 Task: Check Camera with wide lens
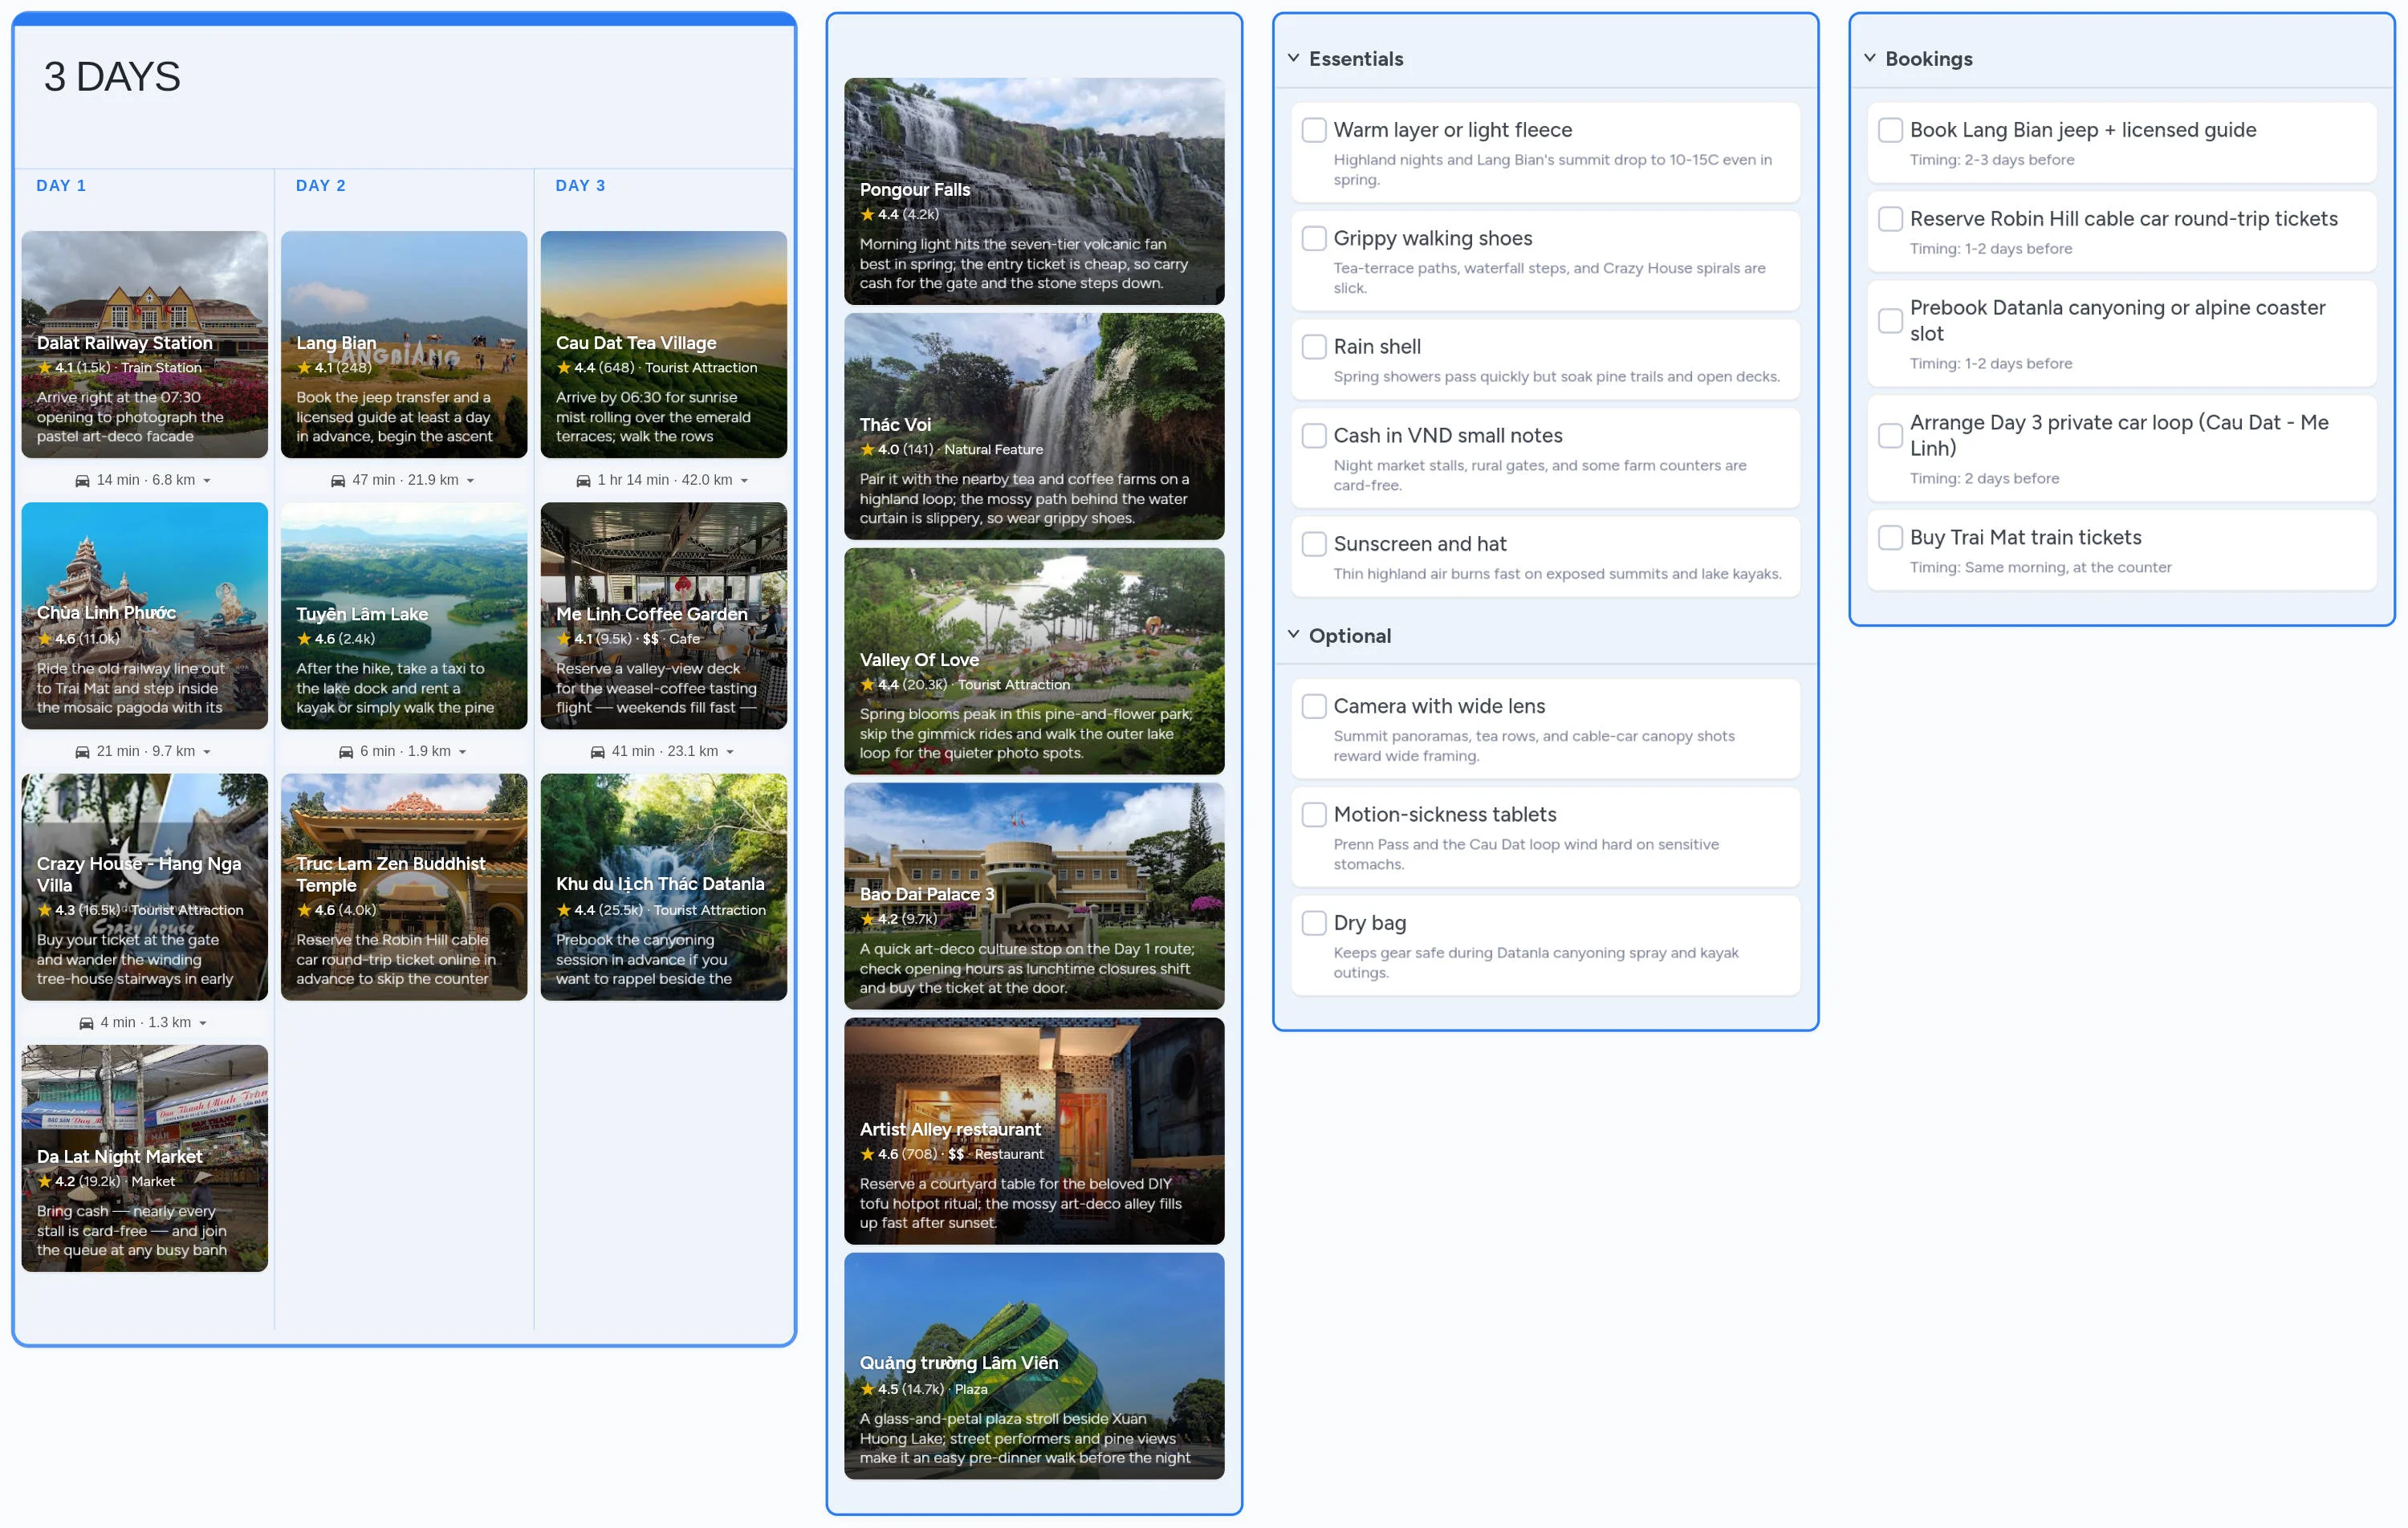point(1314,706)
